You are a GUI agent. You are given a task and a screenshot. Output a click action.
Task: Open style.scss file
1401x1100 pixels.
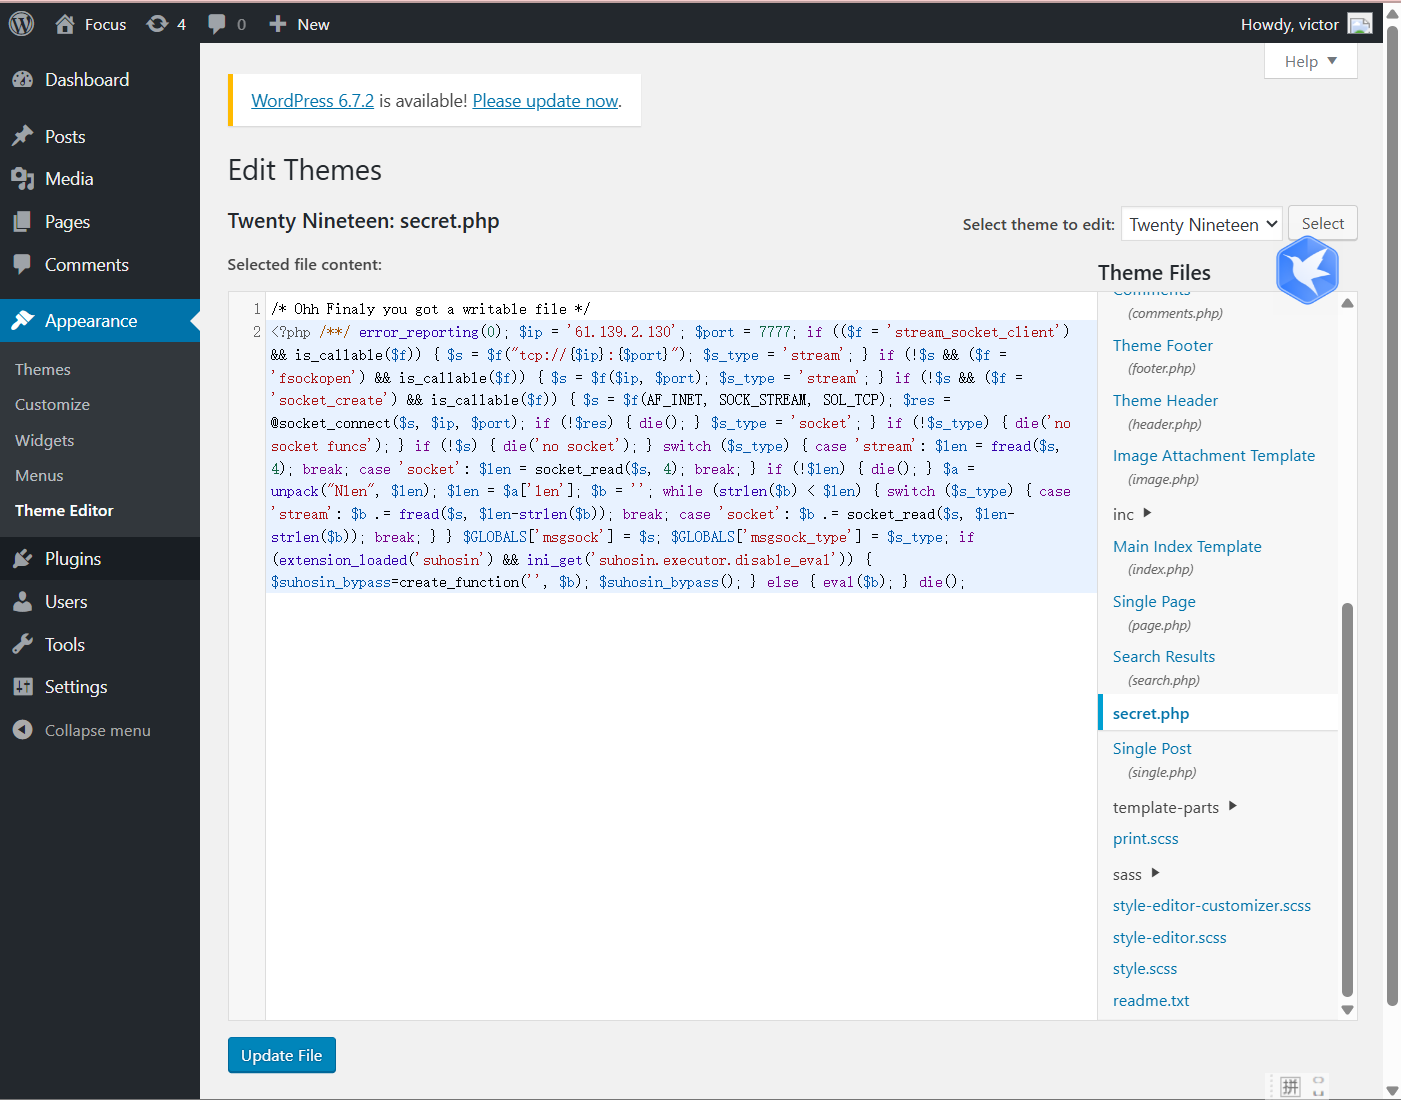coord(1145,968)
